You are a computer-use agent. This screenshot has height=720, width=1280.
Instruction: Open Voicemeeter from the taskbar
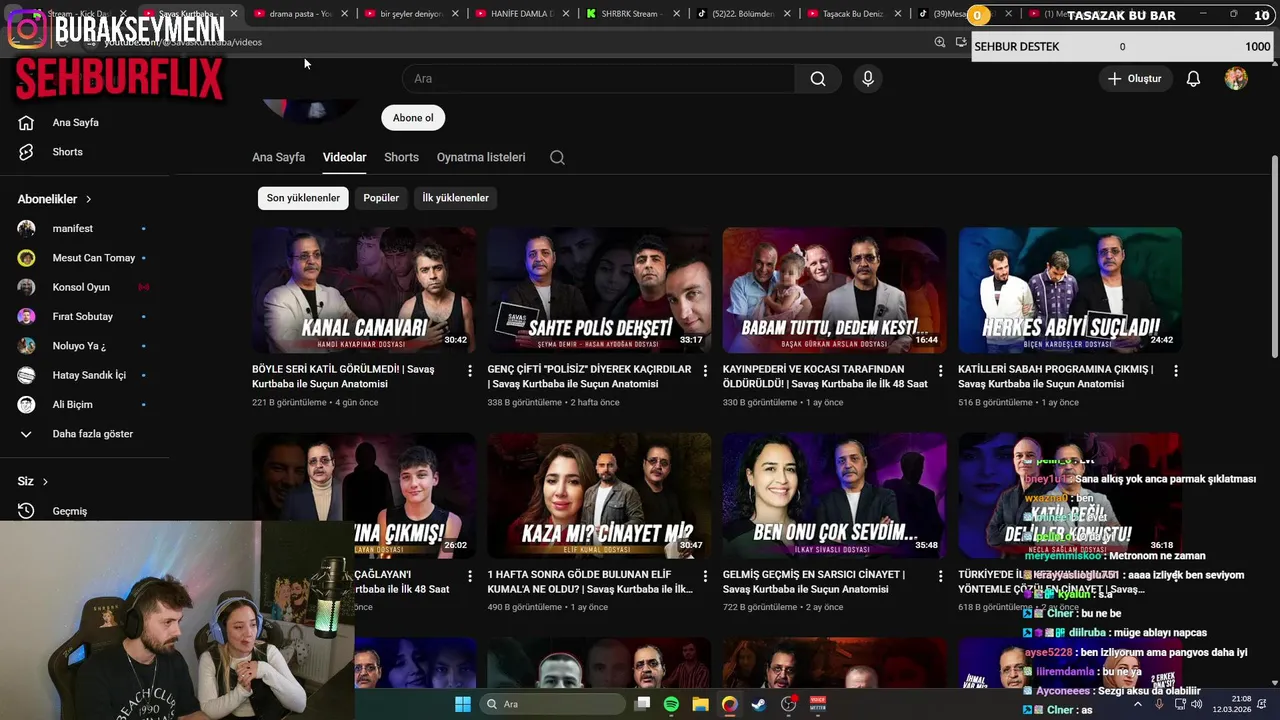[x=818, y=704]
